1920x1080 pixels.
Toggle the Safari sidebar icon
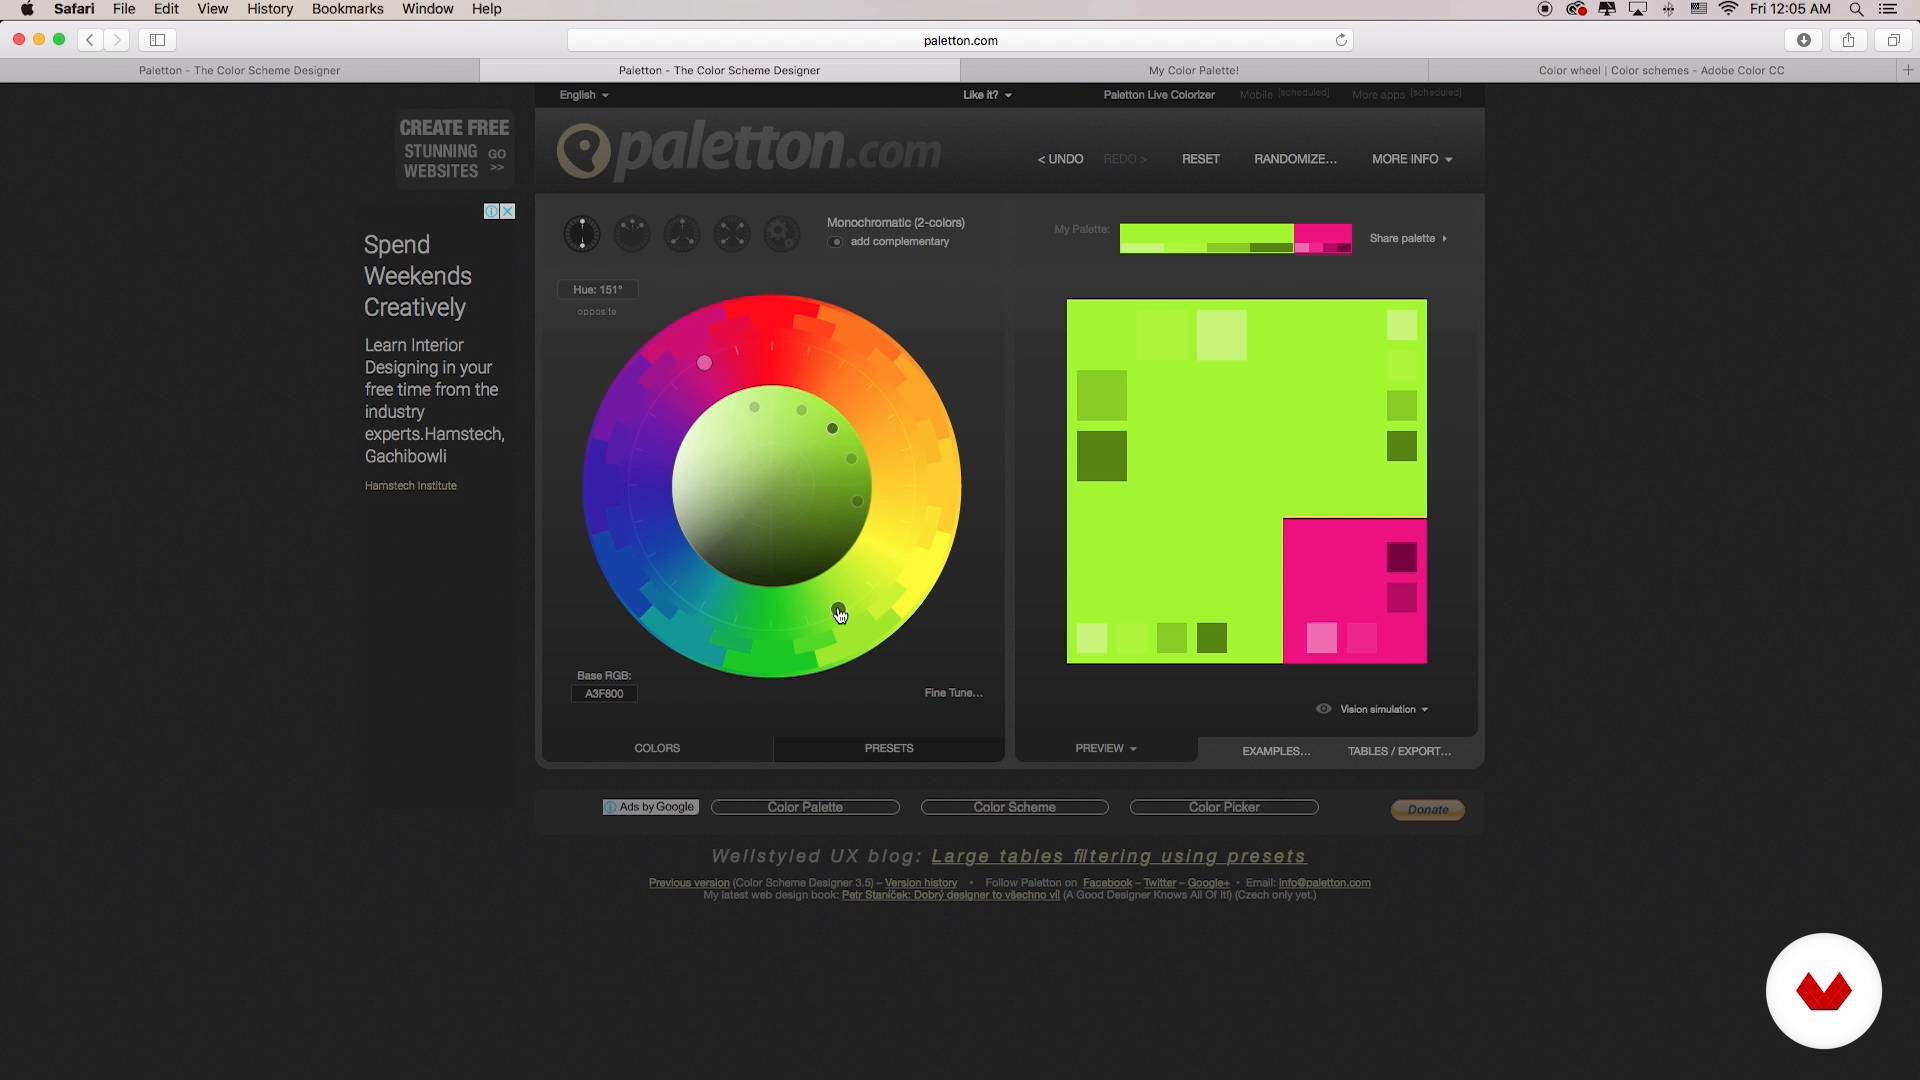pos(157,40)
